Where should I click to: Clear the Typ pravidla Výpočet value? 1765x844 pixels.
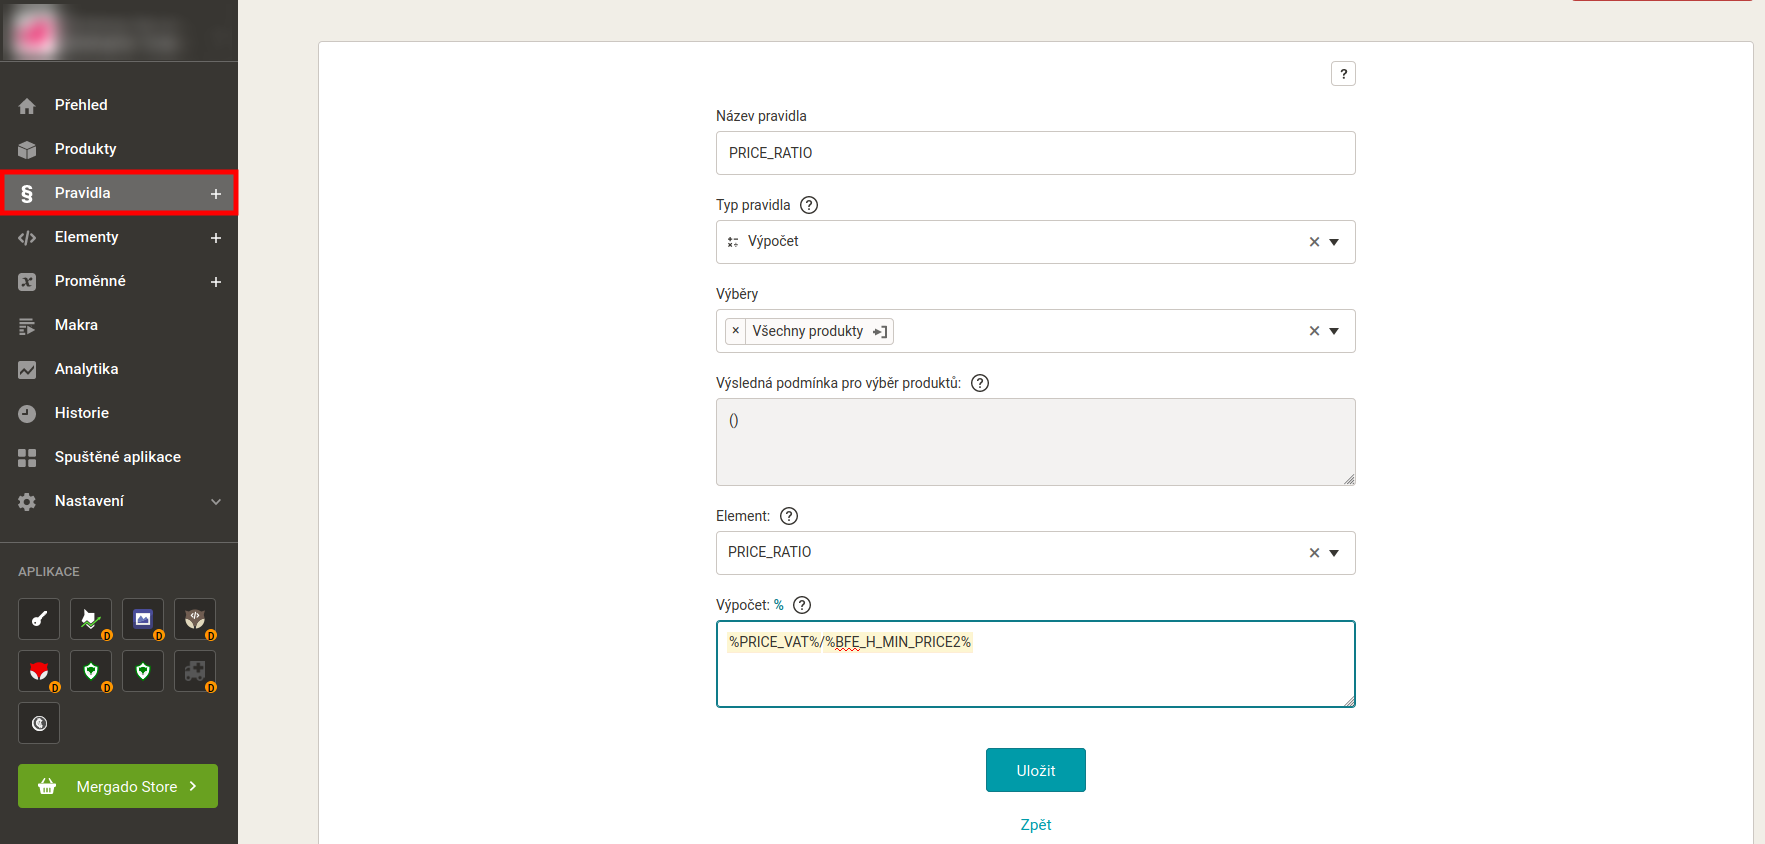pos(1314,242)
